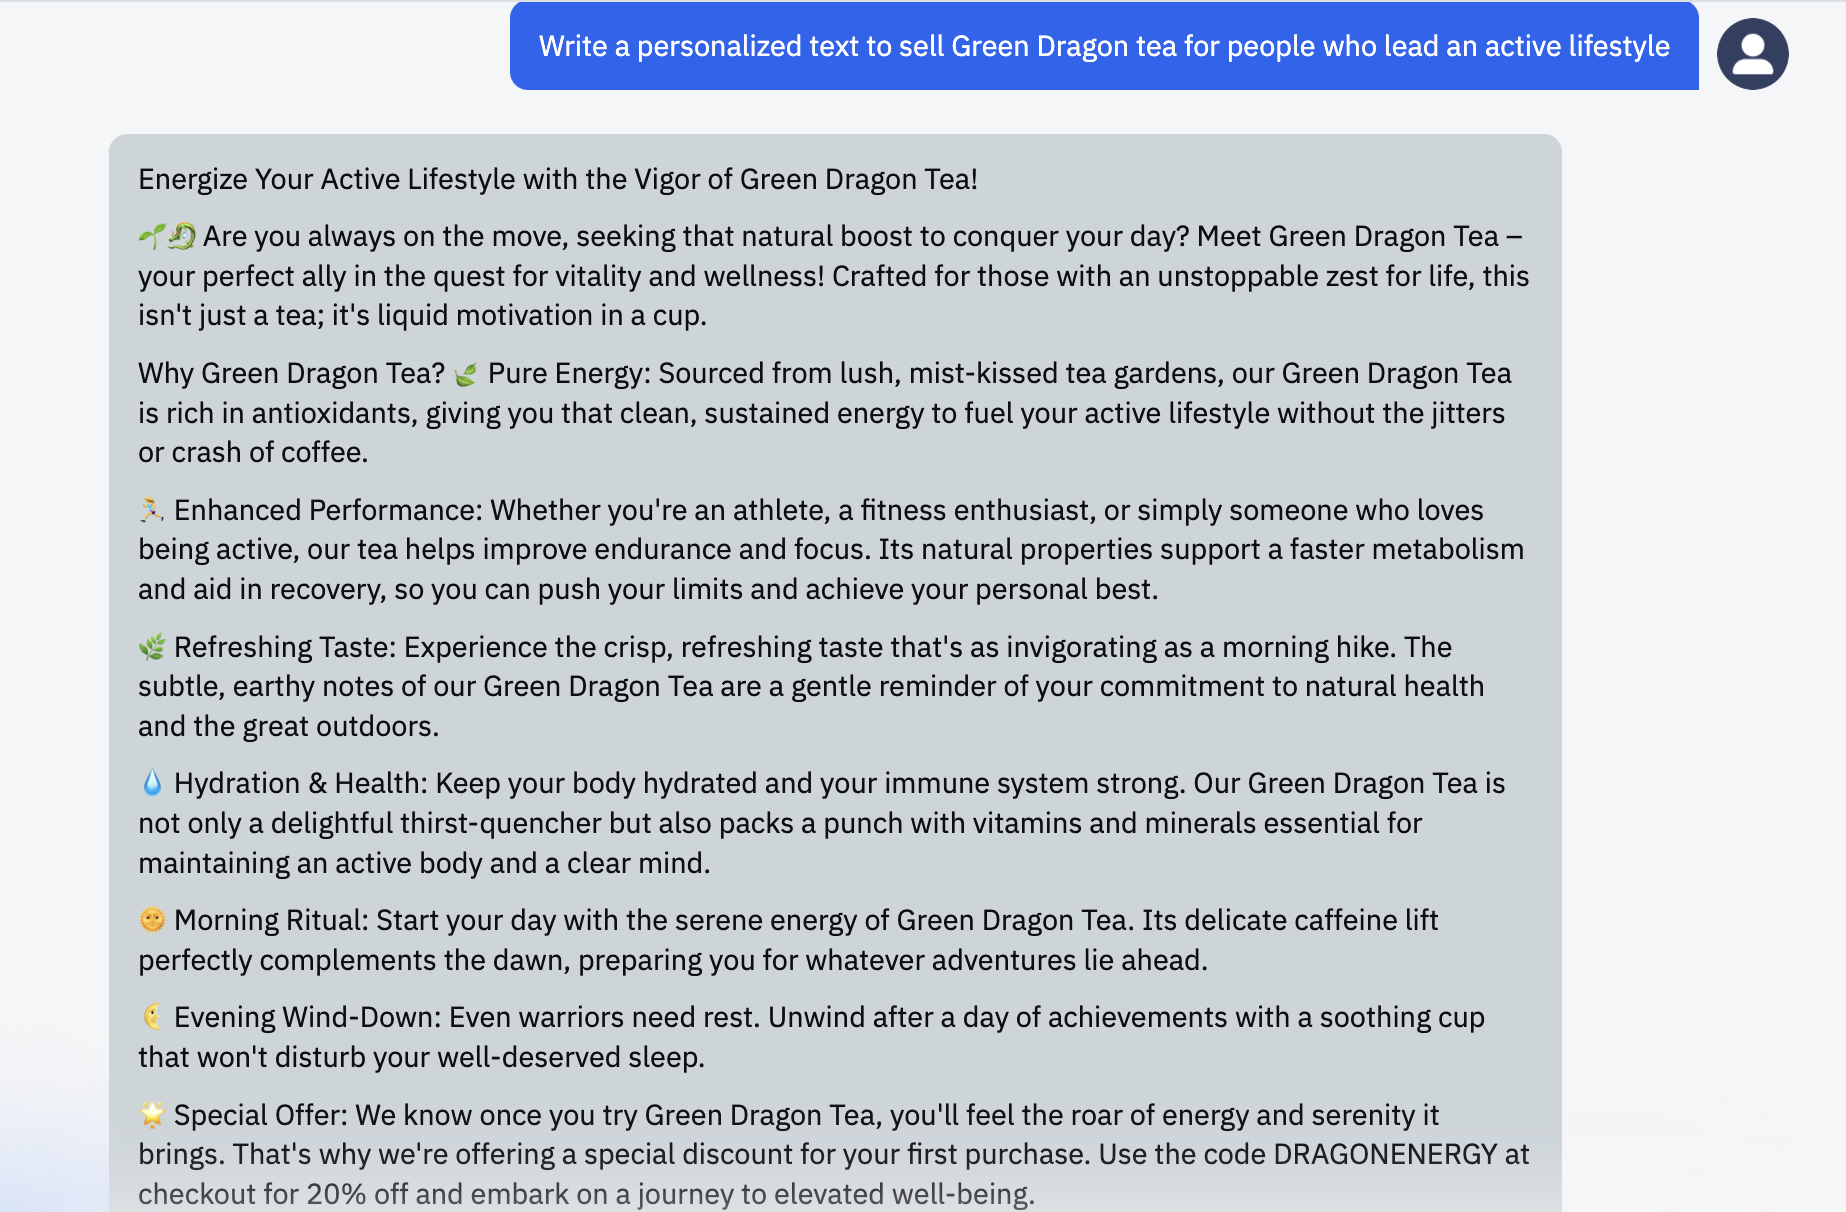
Task: Click the runner emoji beside 'Enhanced Performance'
Action: pos(152,511)
